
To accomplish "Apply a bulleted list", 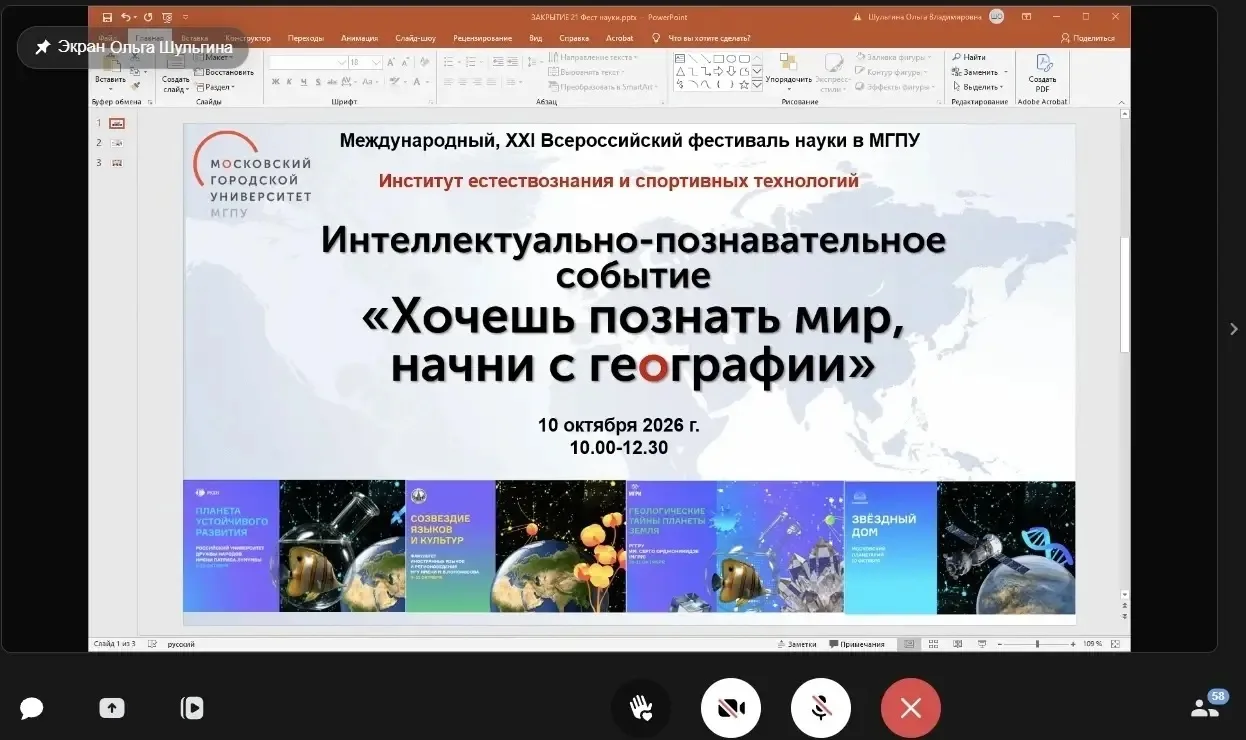I will tap(451, 62).
